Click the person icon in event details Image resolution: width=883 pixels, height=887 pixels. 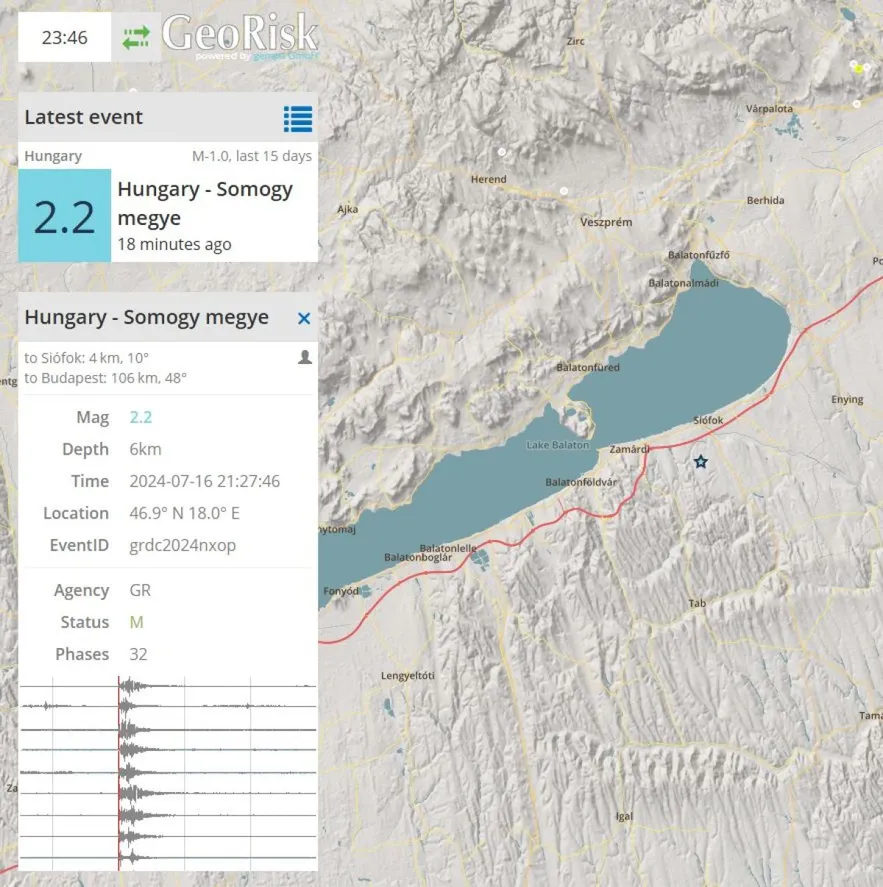point(305,357)
